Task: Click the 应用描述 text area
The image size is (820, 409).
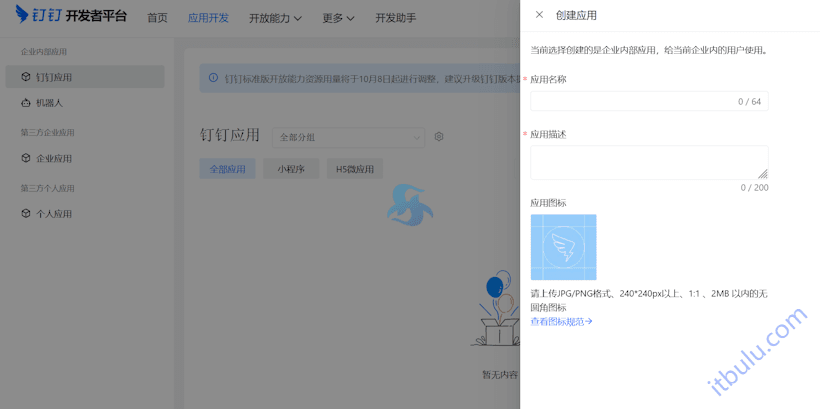Action: tap(650, 163)
